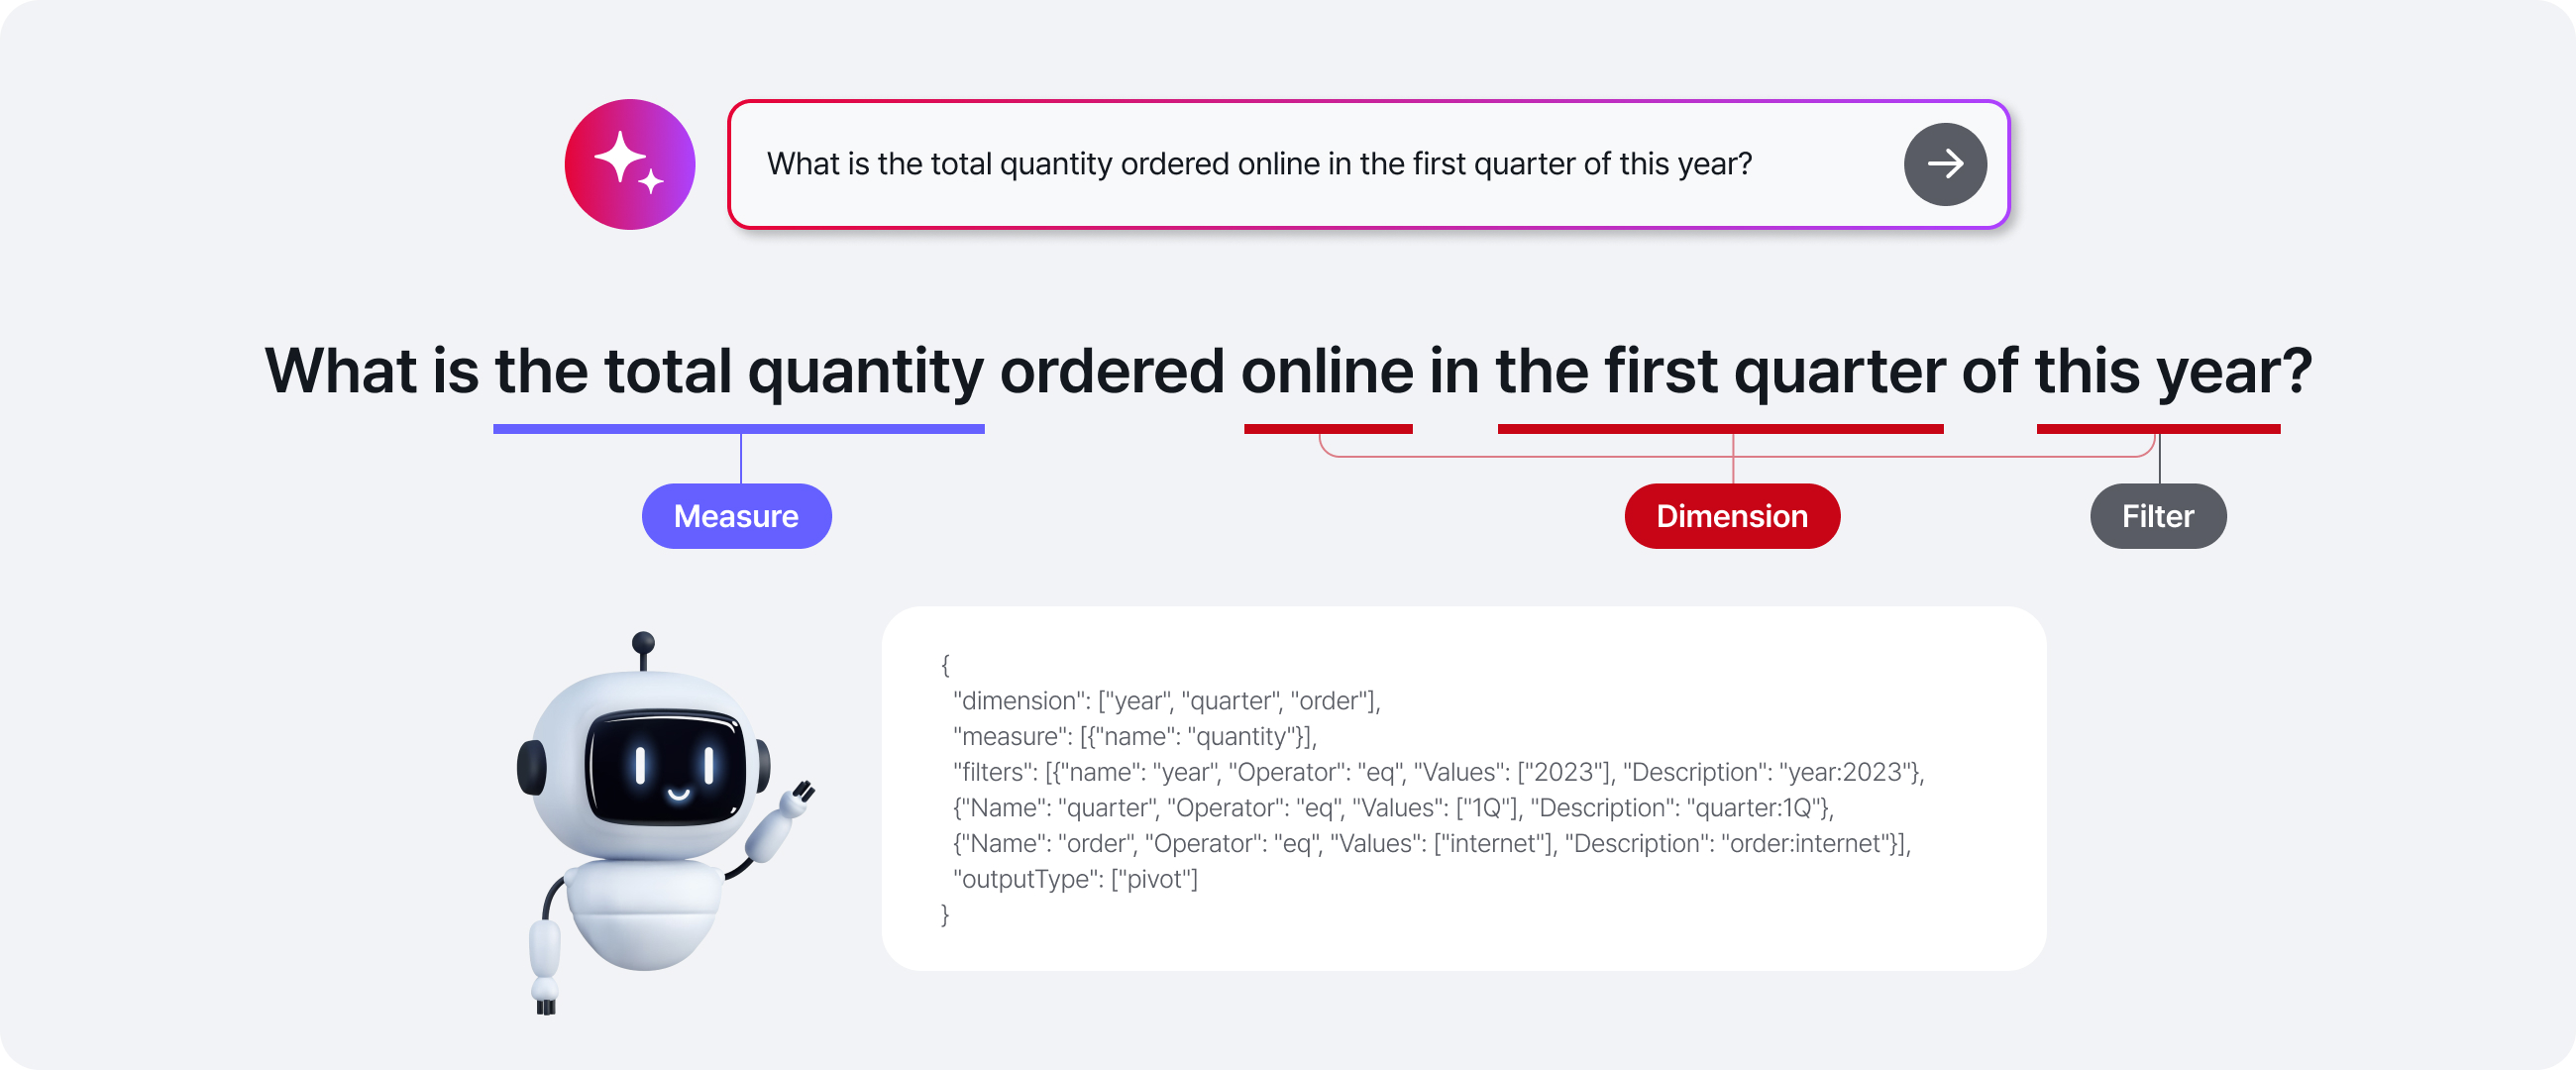This screenshot has width=2576, height=1070.
Task: Click the "outputType" pivot line in JSON
Action: [x=1075, y=879]
